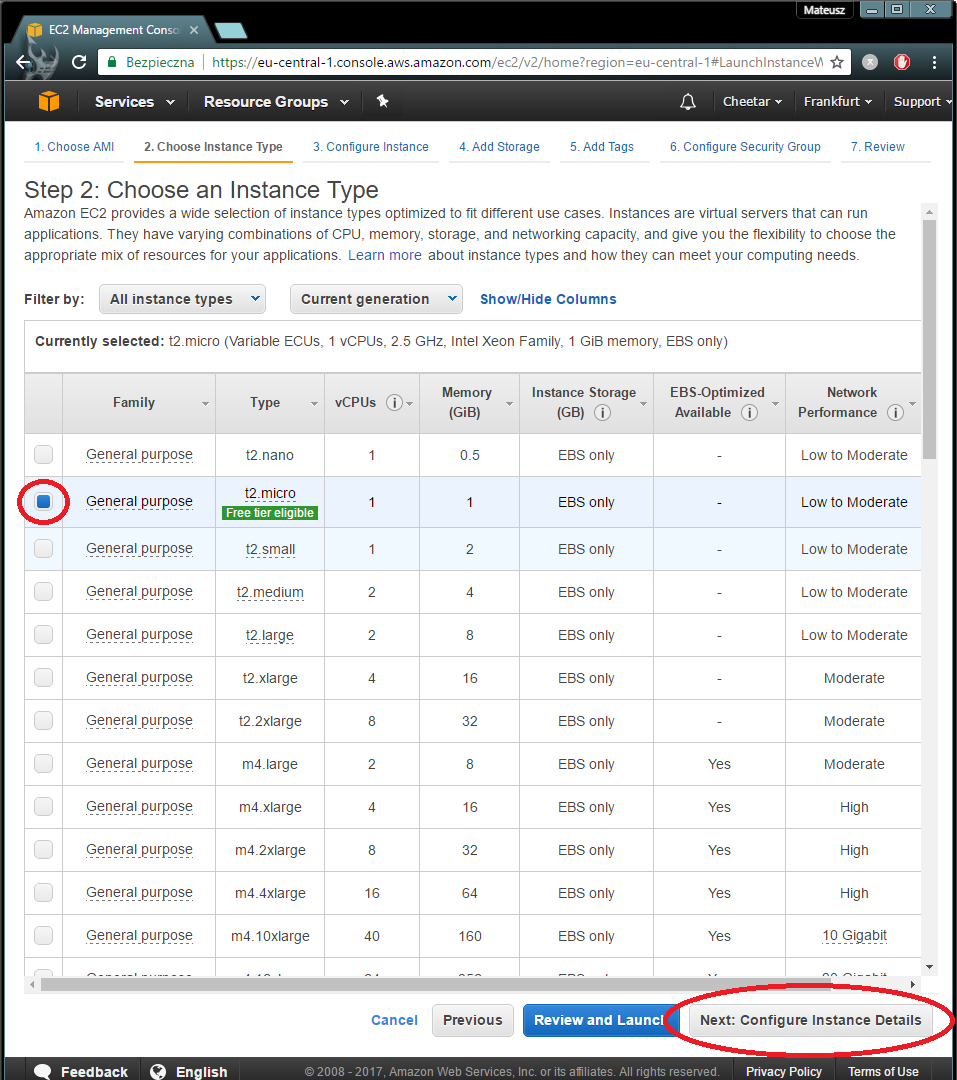This screenshot has width=957, height=1080.
Task: Open the All instance types filter dropdown
Action: (182, 299)
